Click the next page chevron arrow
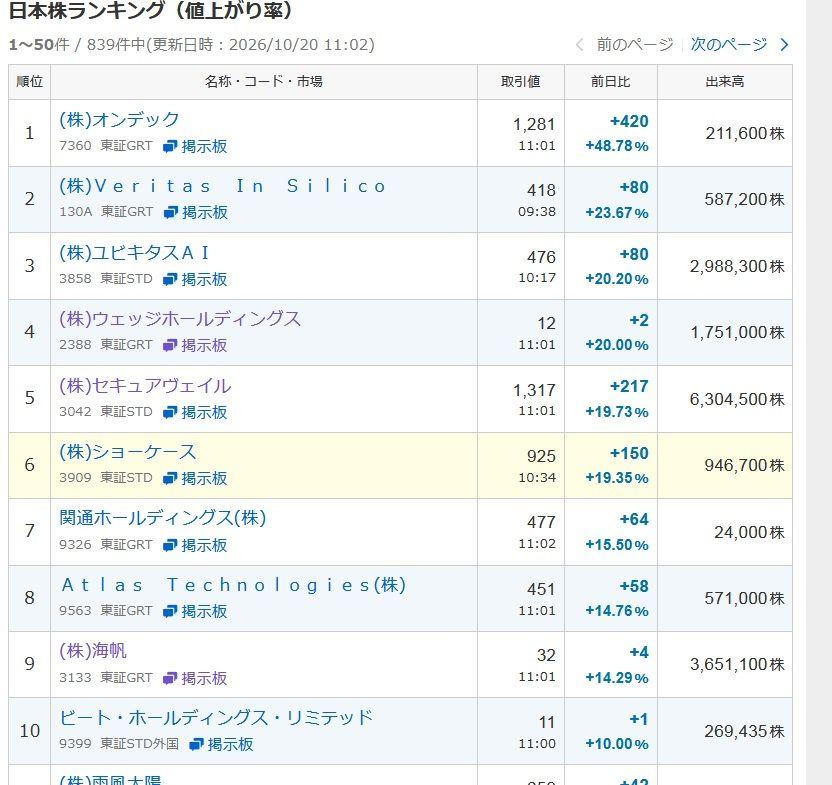This screenshot has width=832, height=785. click(x=784, y=45)
